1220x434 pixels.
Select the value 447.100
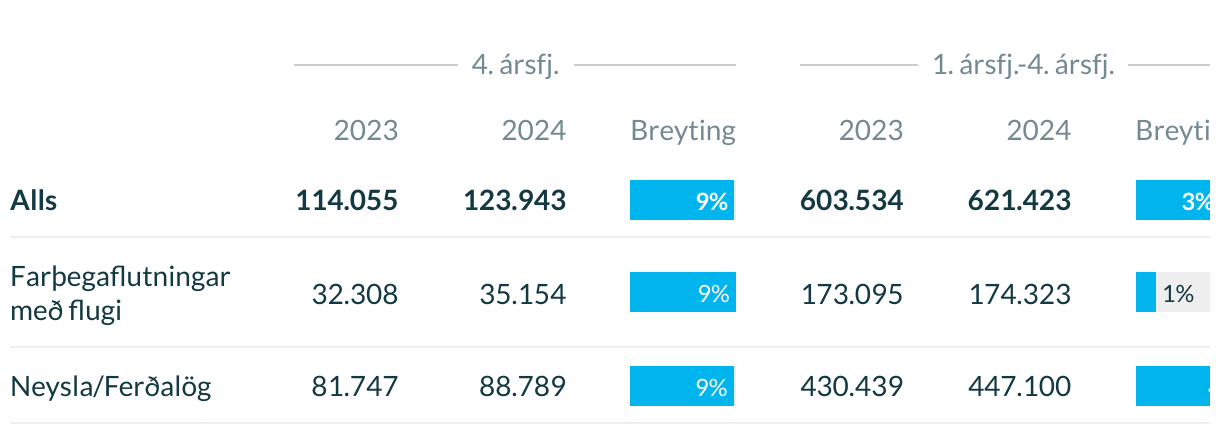(1020, 387)
